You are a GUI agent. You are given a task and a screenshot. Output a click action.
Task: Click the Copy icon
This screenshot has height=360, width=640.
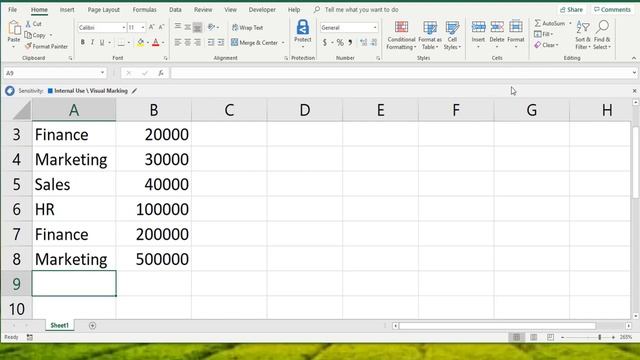click(x=28, y=36)
